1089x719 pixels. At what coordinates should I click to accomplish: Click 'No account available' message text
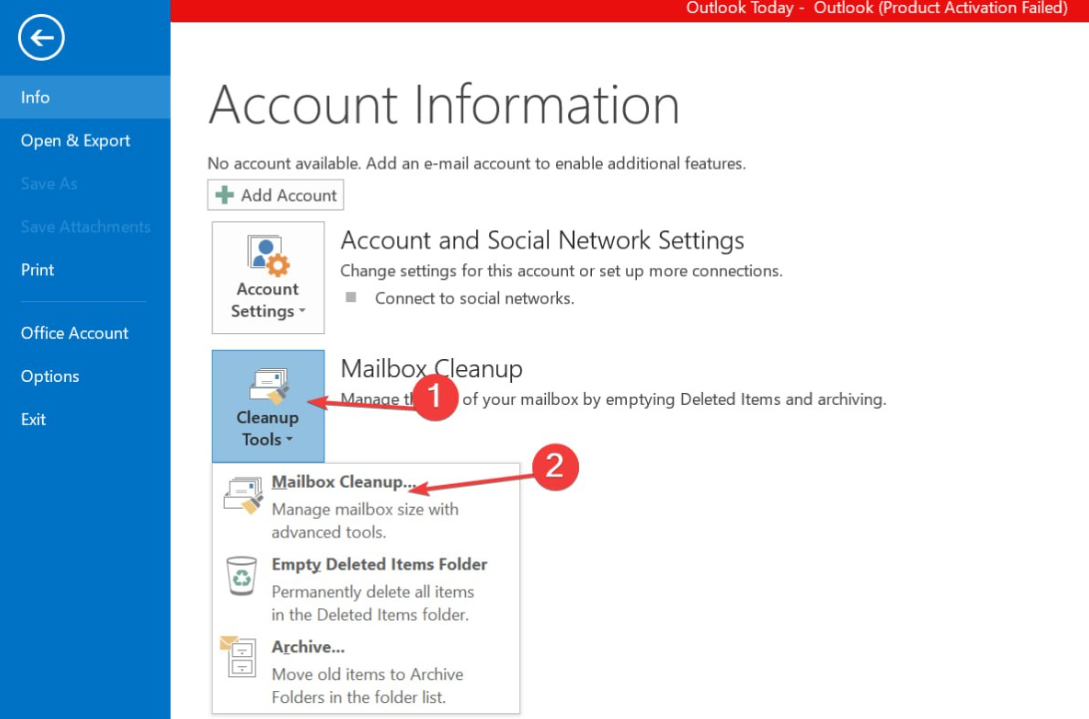476,163
